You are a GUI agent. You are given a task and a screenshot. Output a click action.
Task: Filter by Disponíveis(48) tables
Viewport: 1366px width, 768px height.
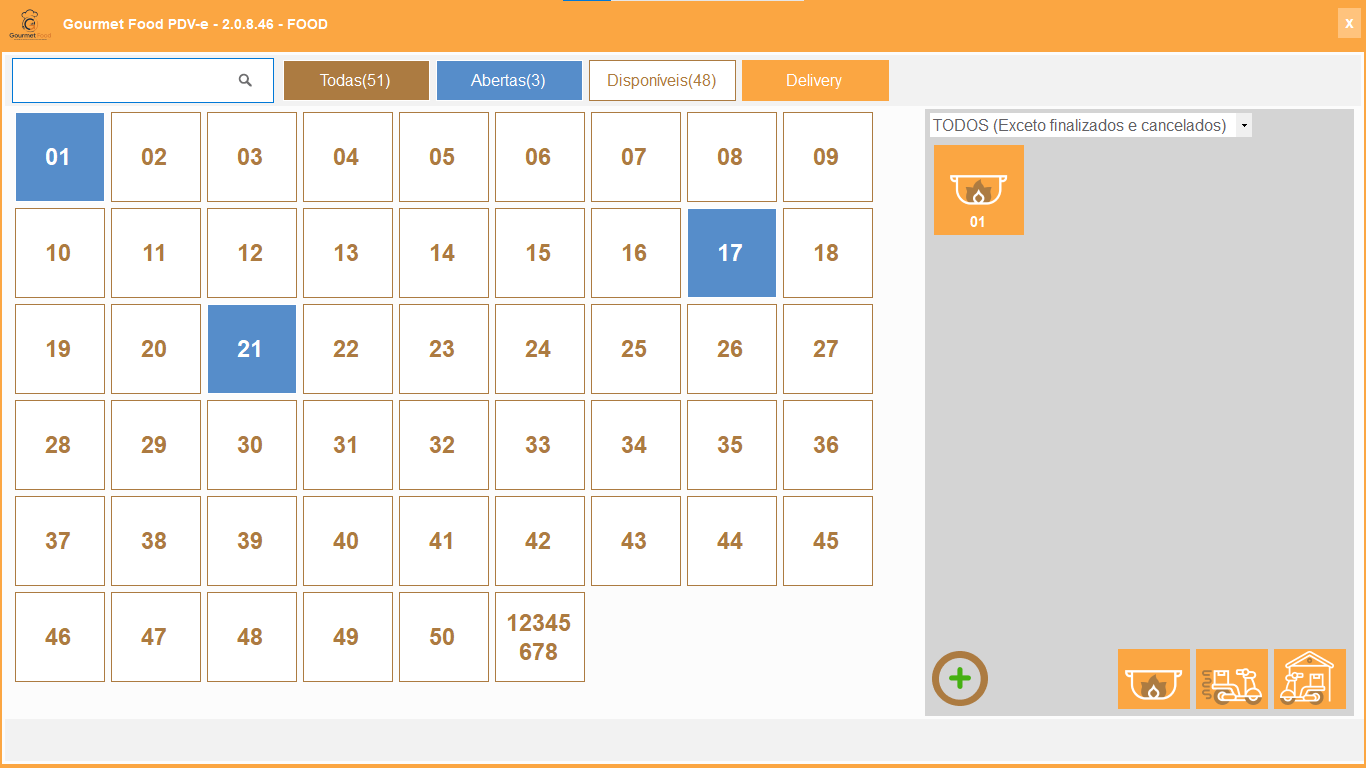click(662, 81)
